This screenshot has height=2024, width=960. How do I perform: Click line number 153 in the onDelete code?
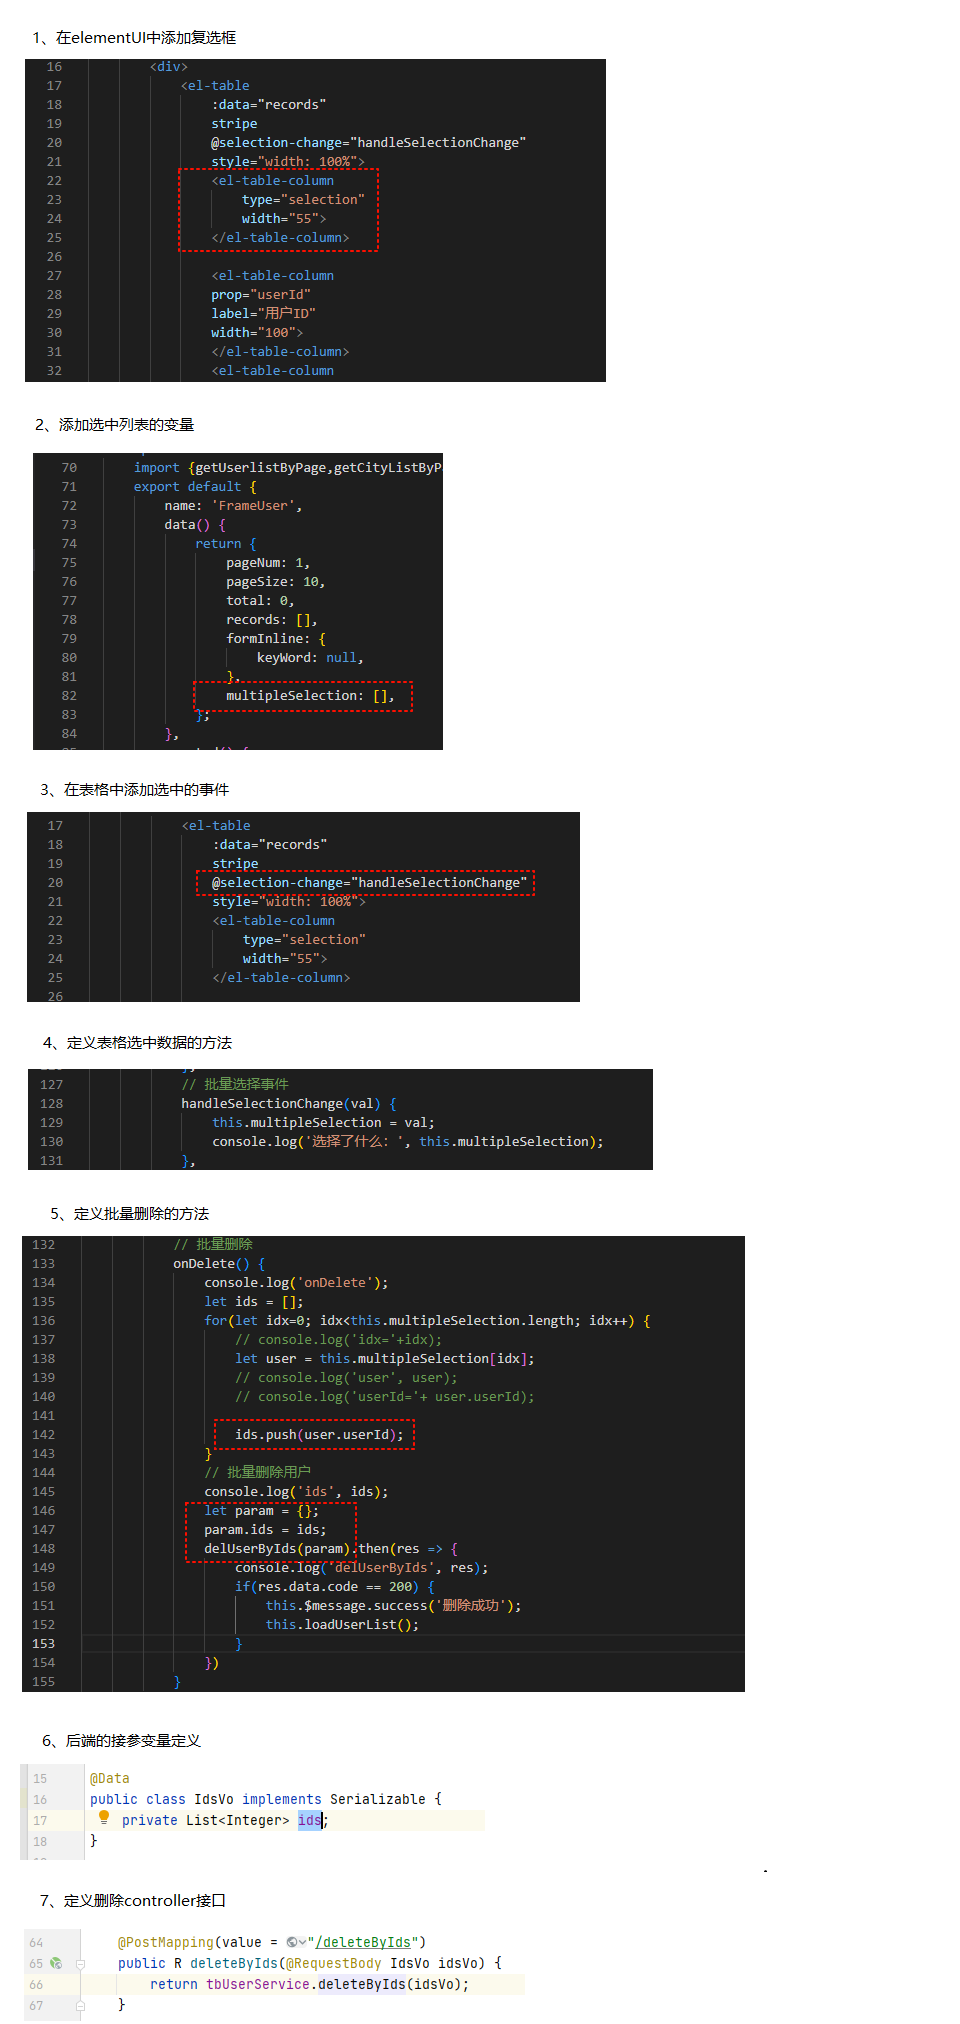point(43,1643)
